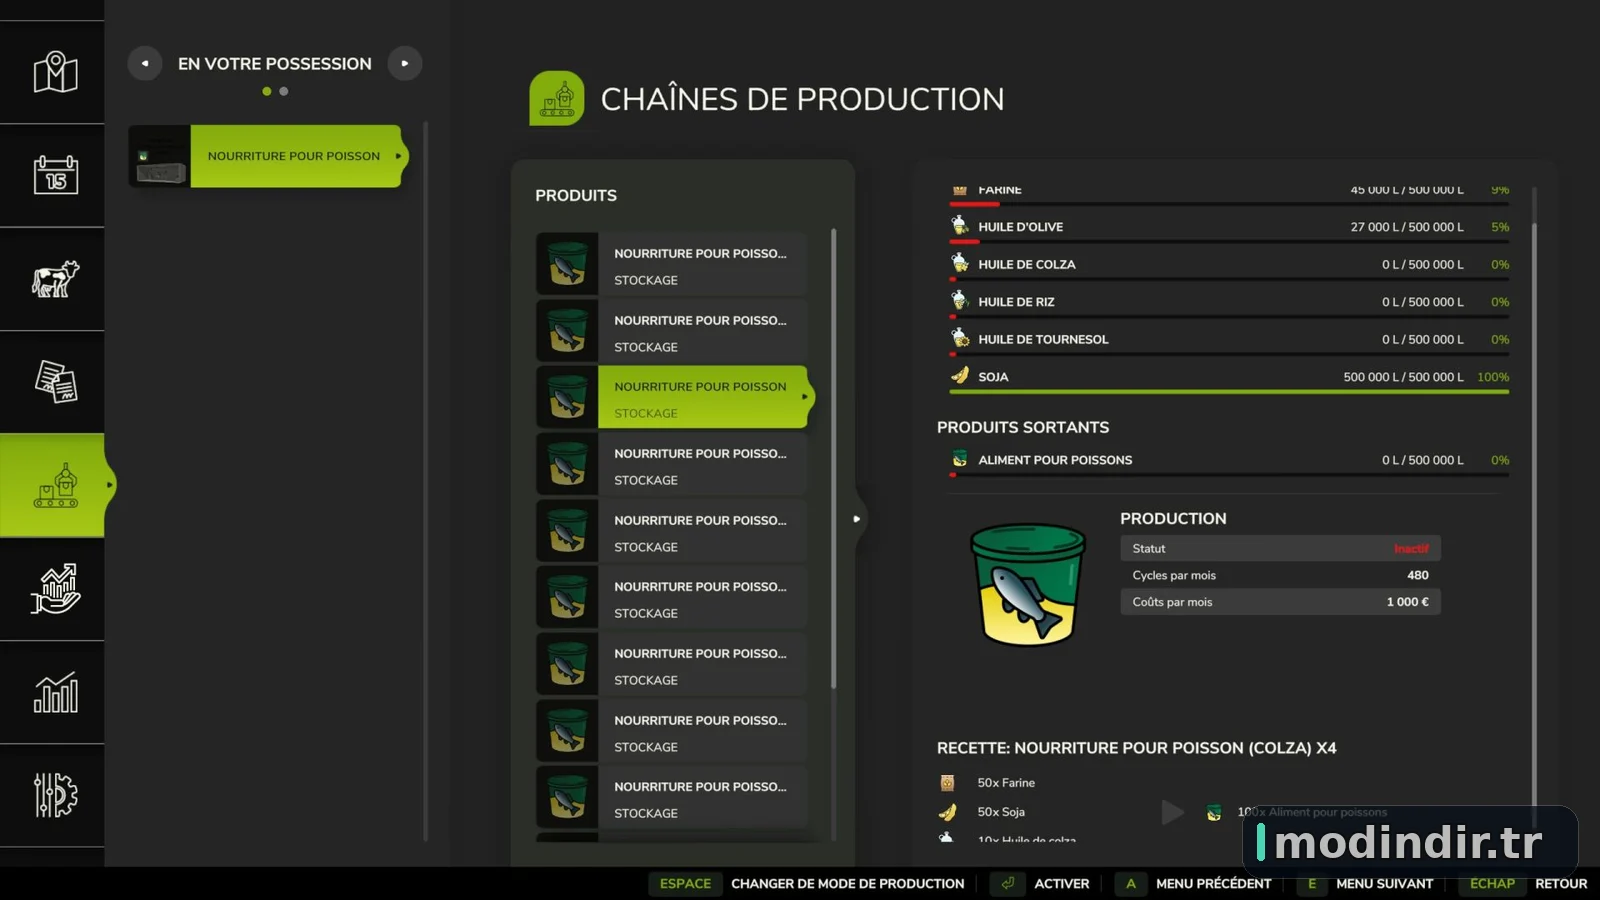Viewport: 1600px width, 900px height.
Task: Click the Huile d'olive 27 000 L amount
Action: 1407,227
